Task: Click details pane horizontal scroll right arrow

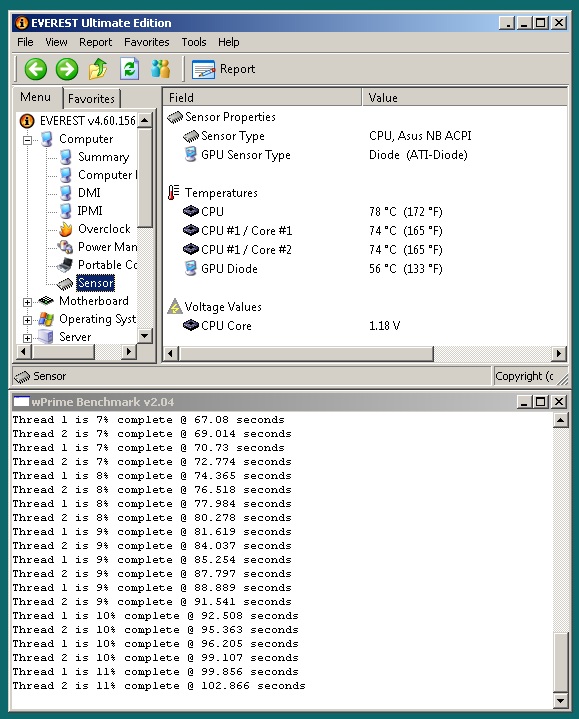Action: click(x=559, y=354)
